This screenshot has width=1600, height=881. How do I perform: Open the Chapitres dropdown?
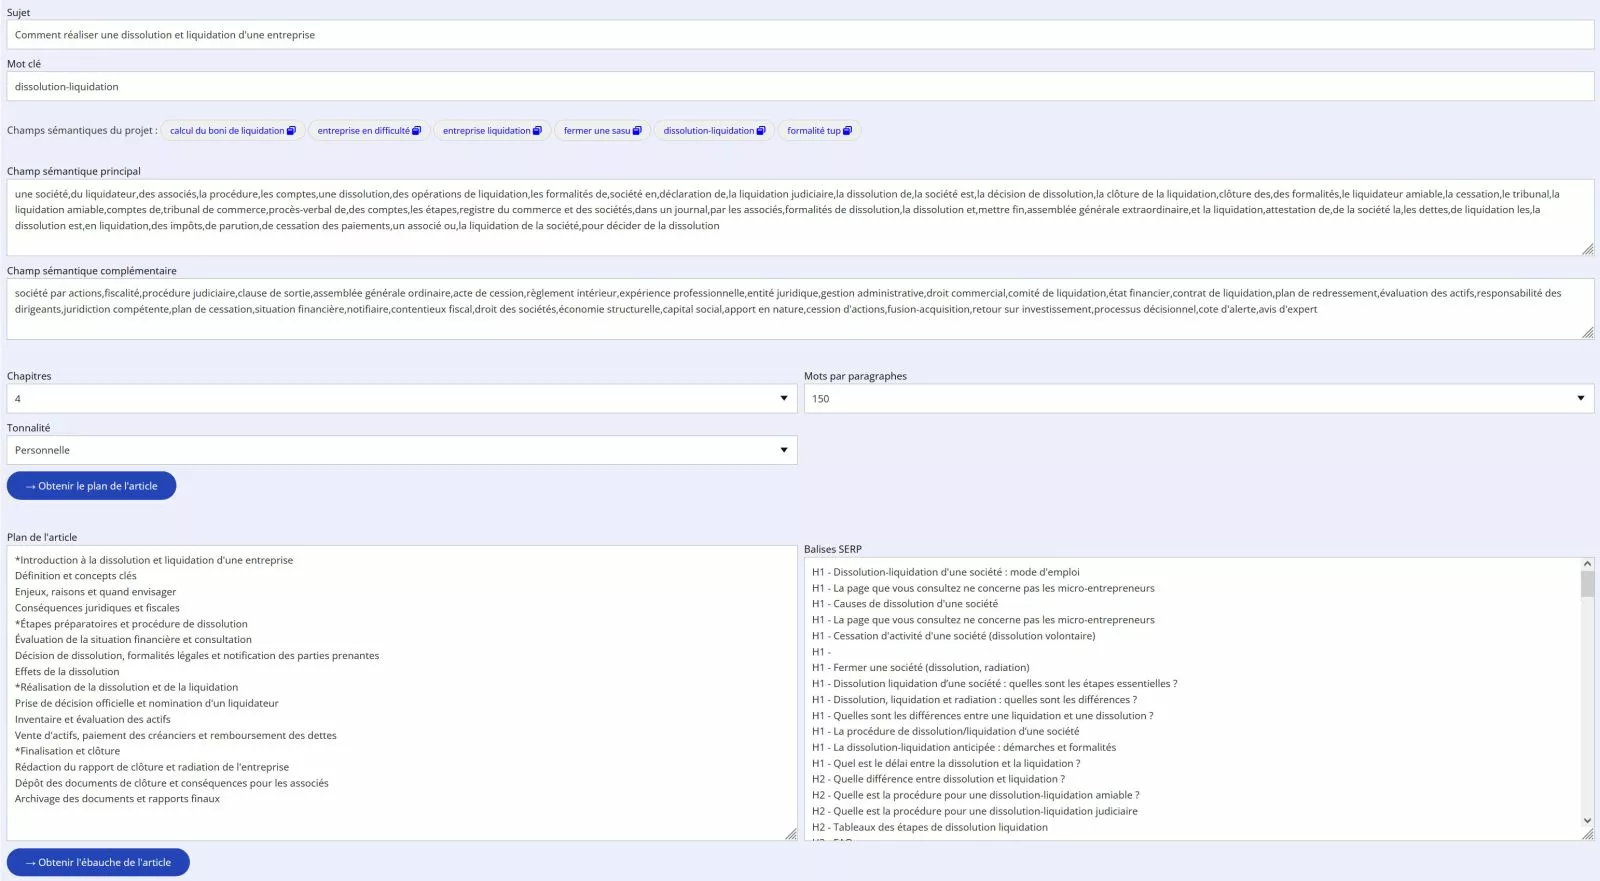point(402,399)
